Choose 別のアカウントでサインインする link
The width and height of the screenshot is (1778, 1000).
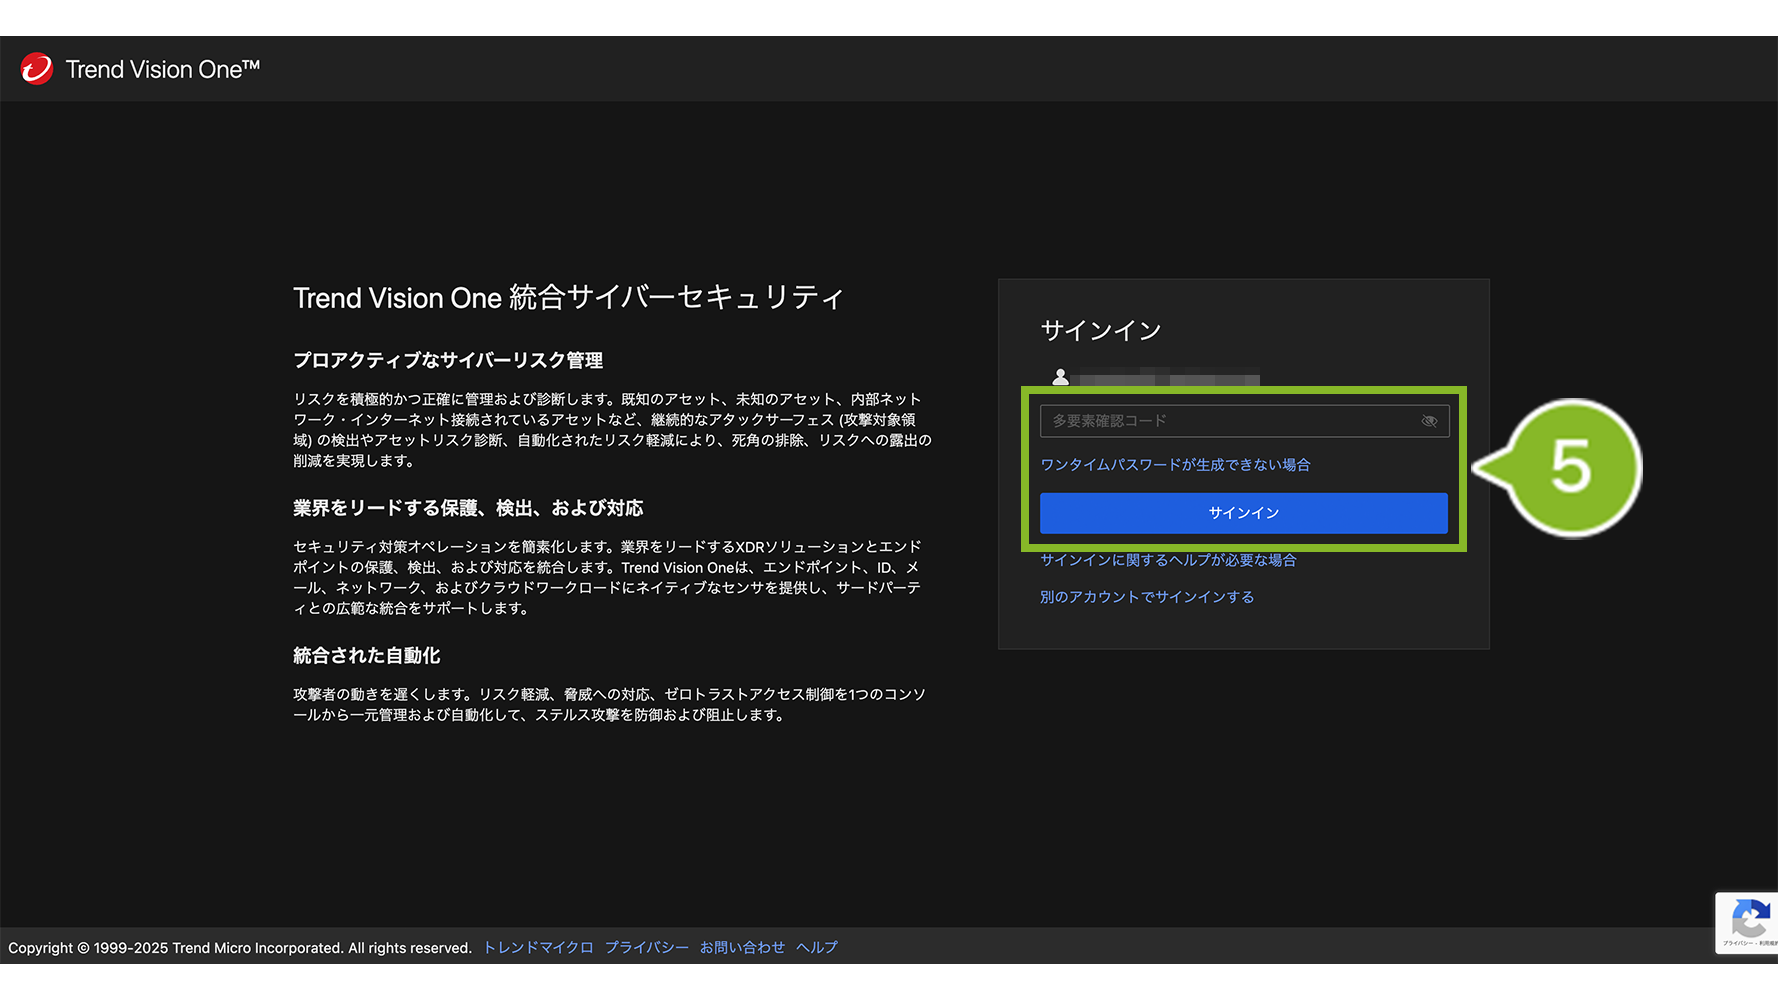[1147, 597]
